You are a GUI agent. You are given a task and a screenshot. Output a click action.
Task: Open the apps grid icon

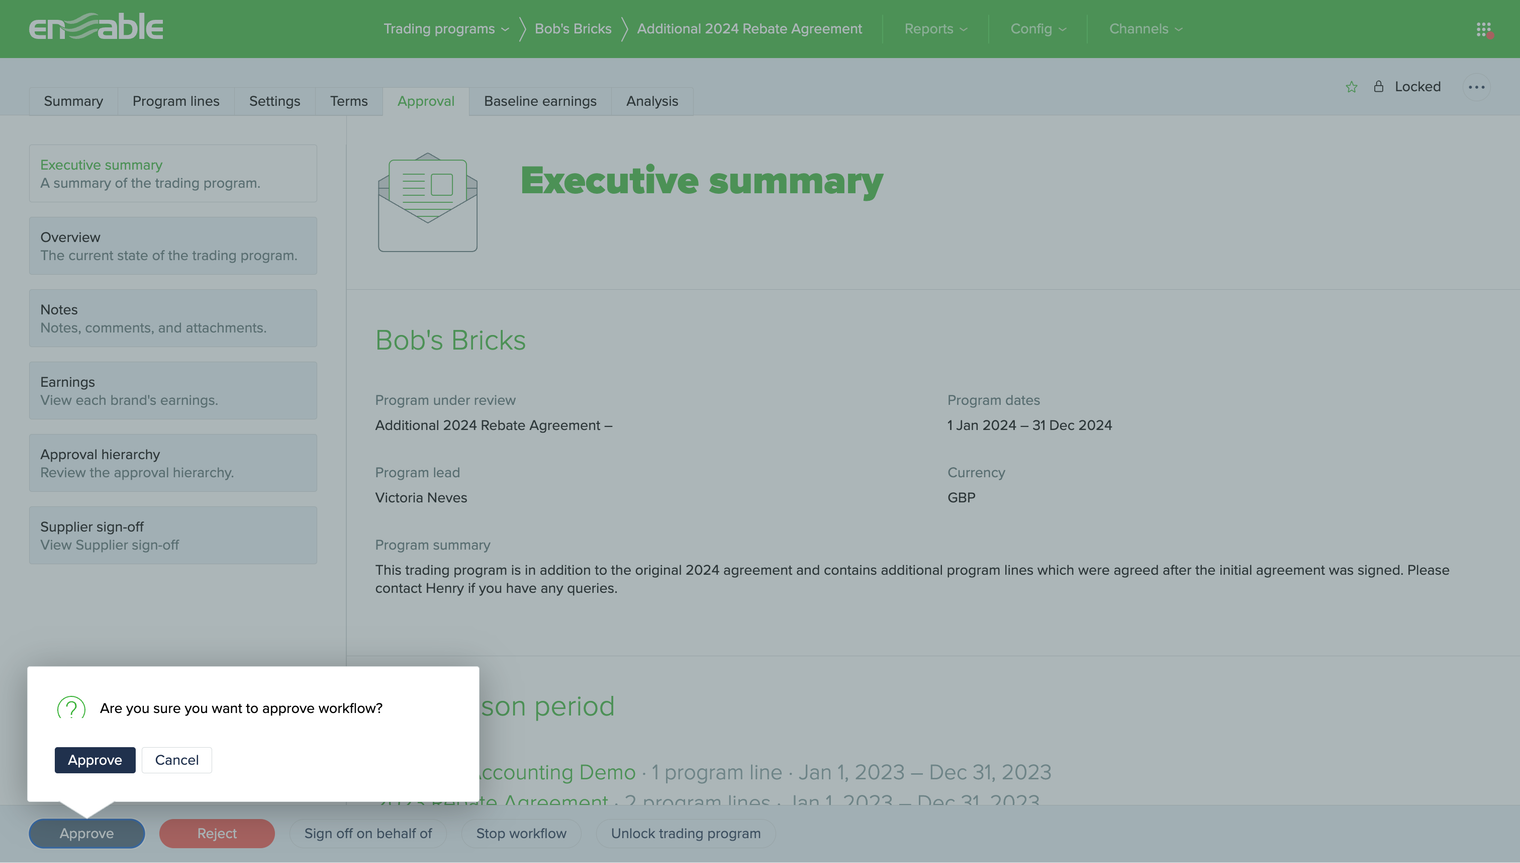pyautogui.click(x=1484, y=29)
